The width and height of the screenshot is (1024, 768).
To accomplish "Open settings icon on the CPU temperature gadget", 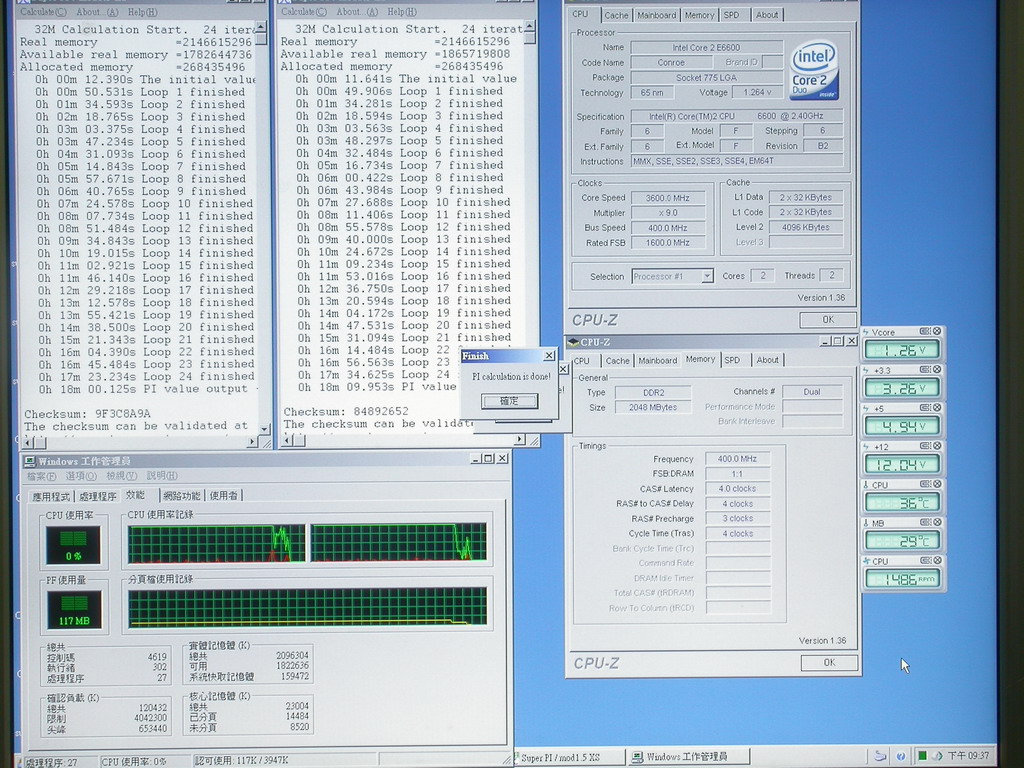I will (925, 485).
